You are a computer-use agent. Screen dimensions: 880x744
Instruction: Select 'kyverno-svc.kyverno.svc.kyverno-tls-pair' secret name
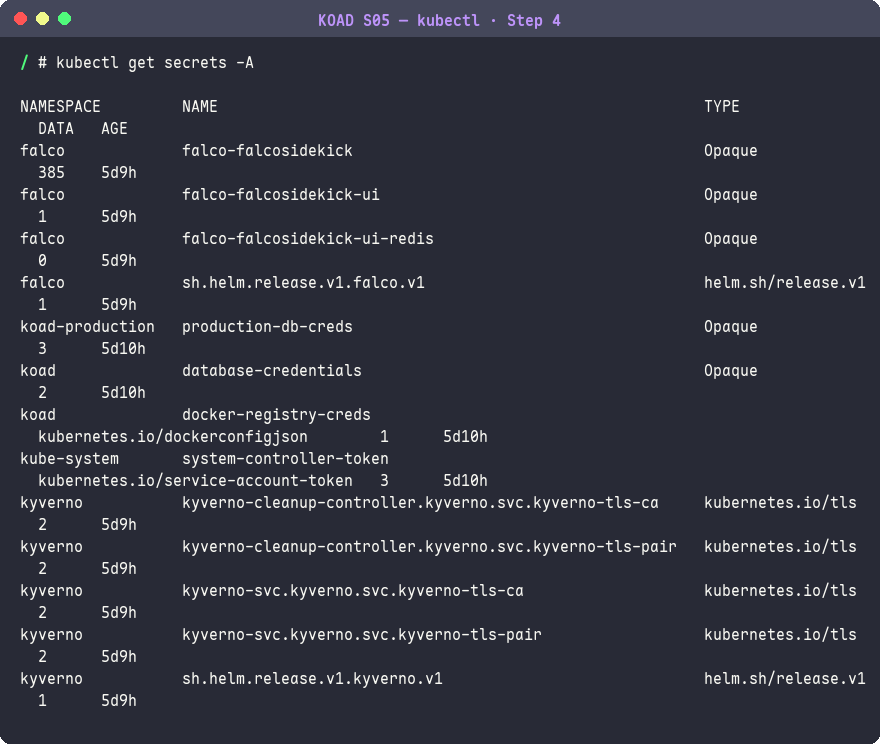tap(361, 635)
